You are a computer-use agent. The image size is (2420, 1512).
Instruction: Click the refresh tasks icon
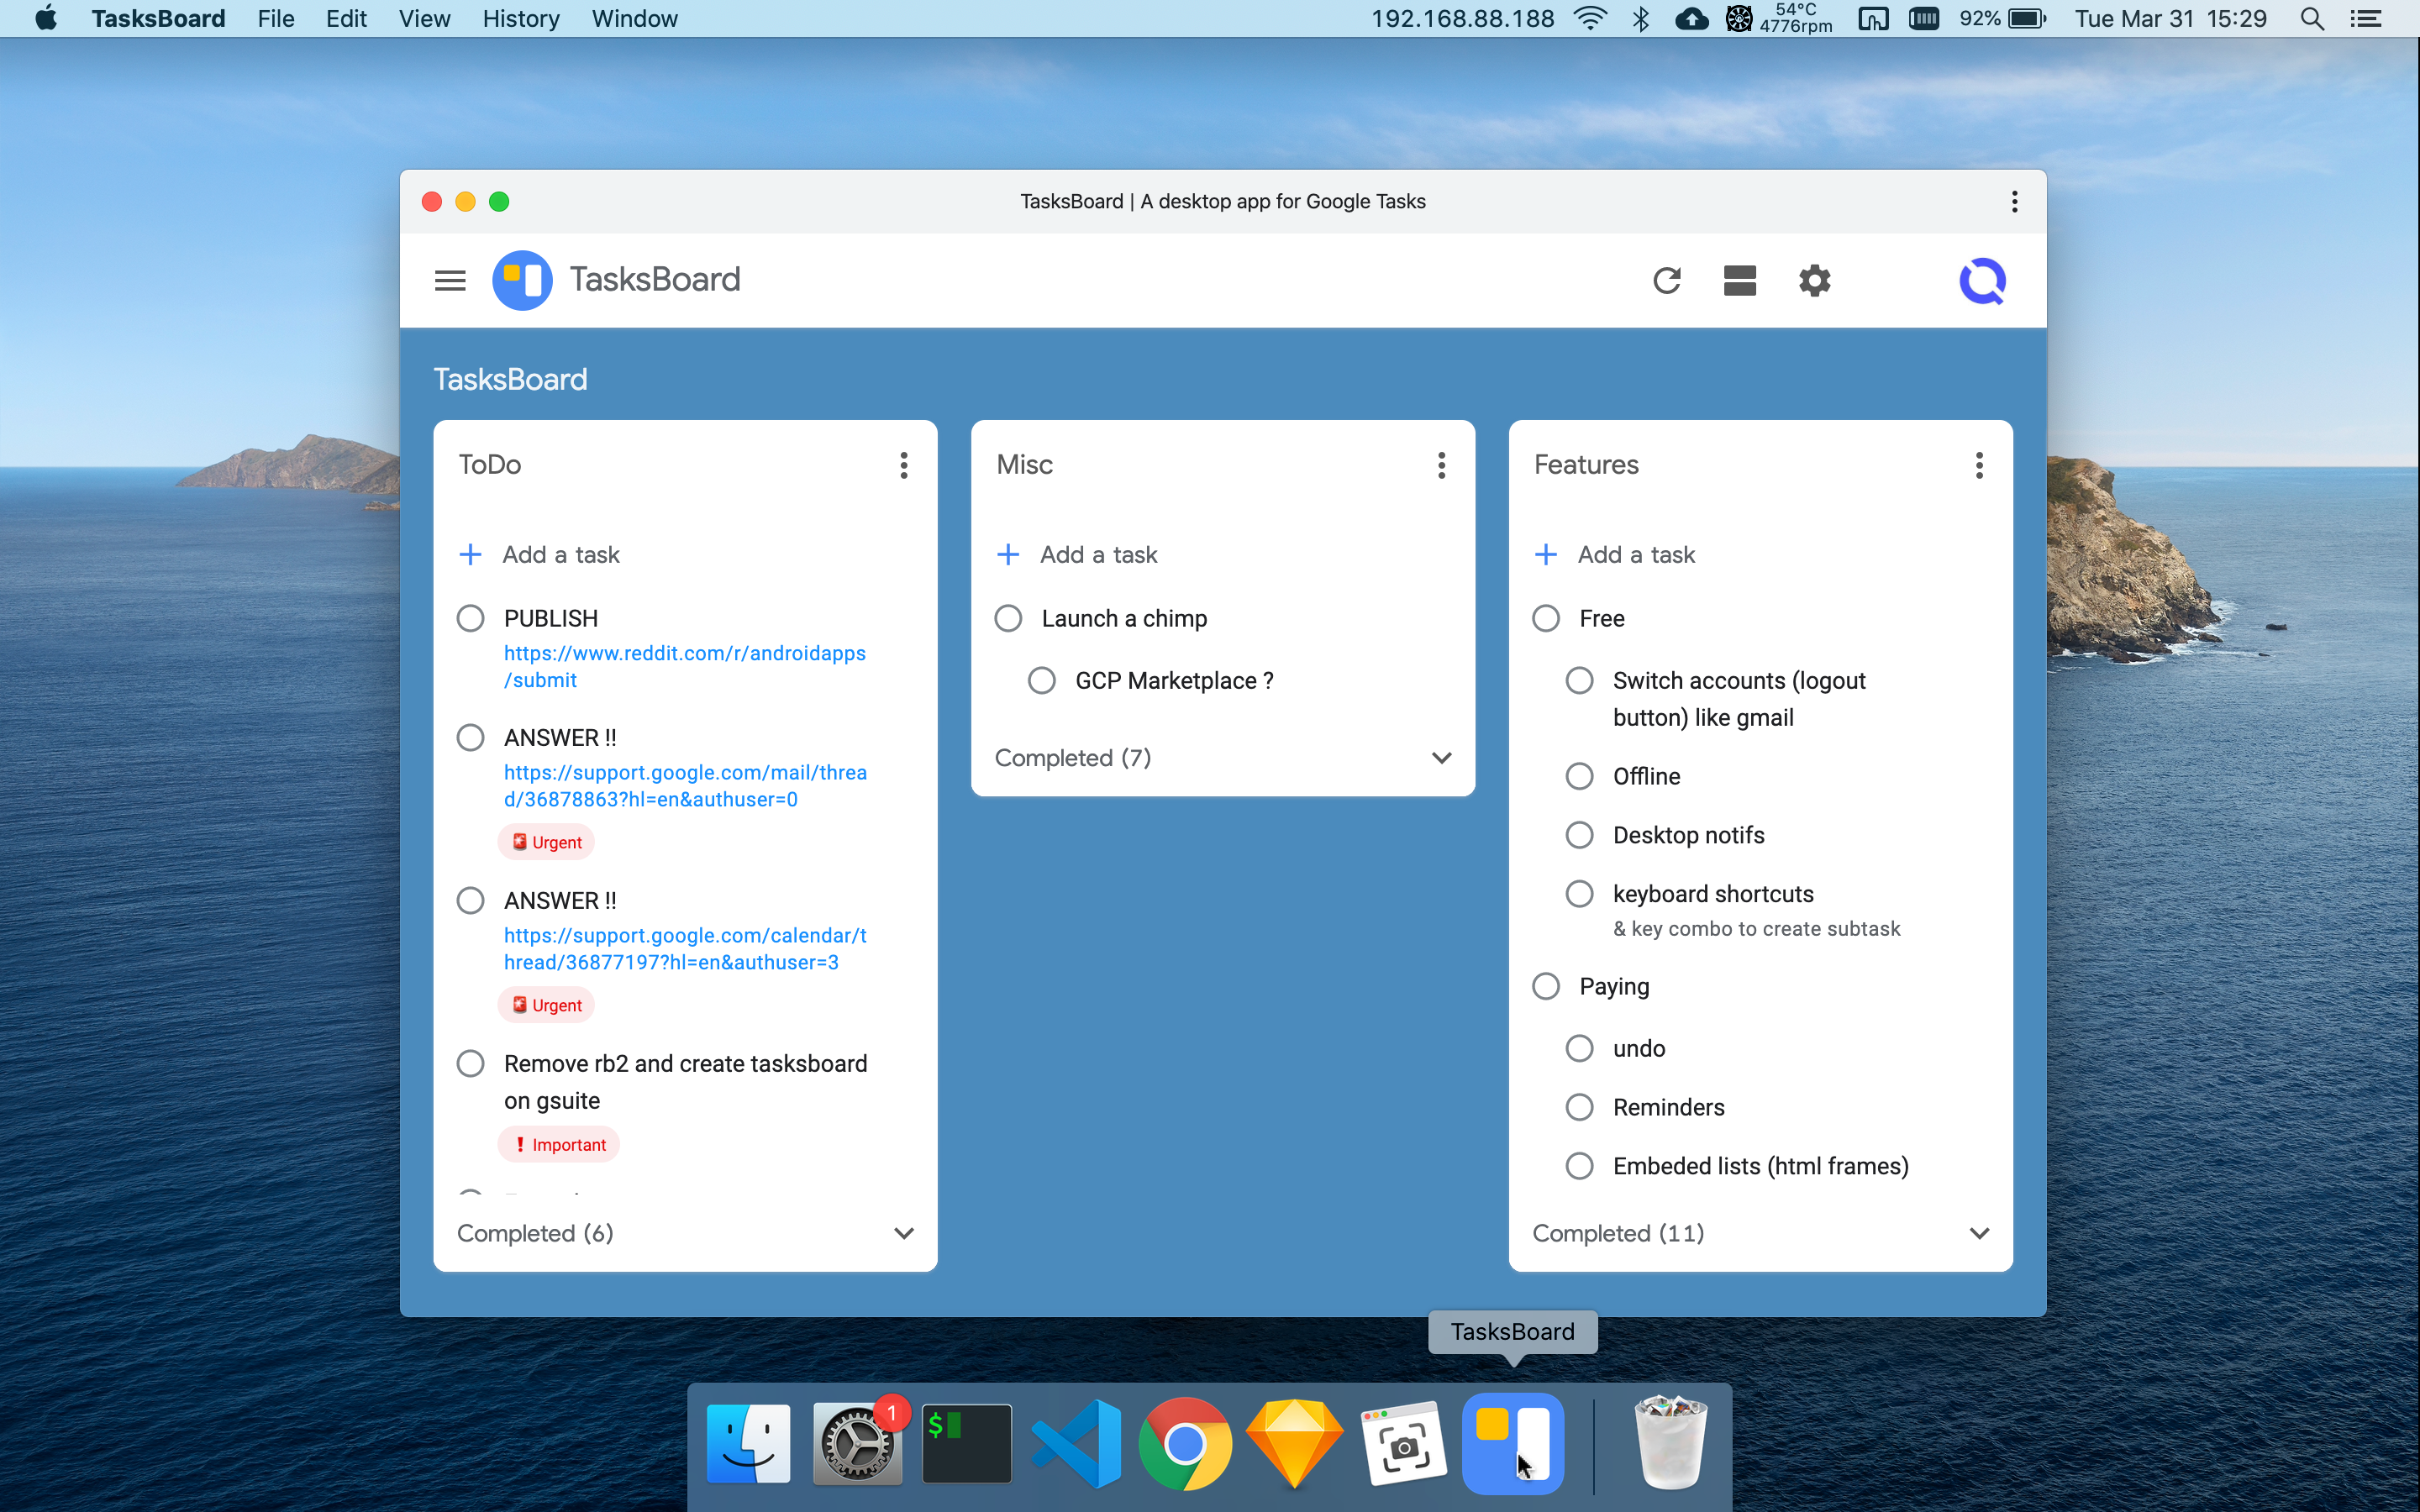1667,280
